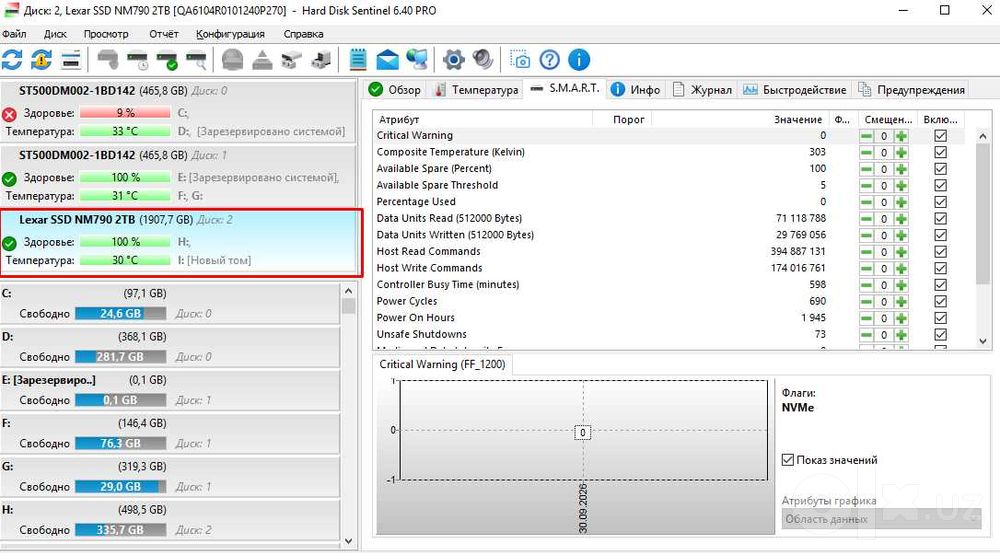
Task: Click the plus offset button for Unsafe Shutdowns
Action: click(x=901, y=335)
